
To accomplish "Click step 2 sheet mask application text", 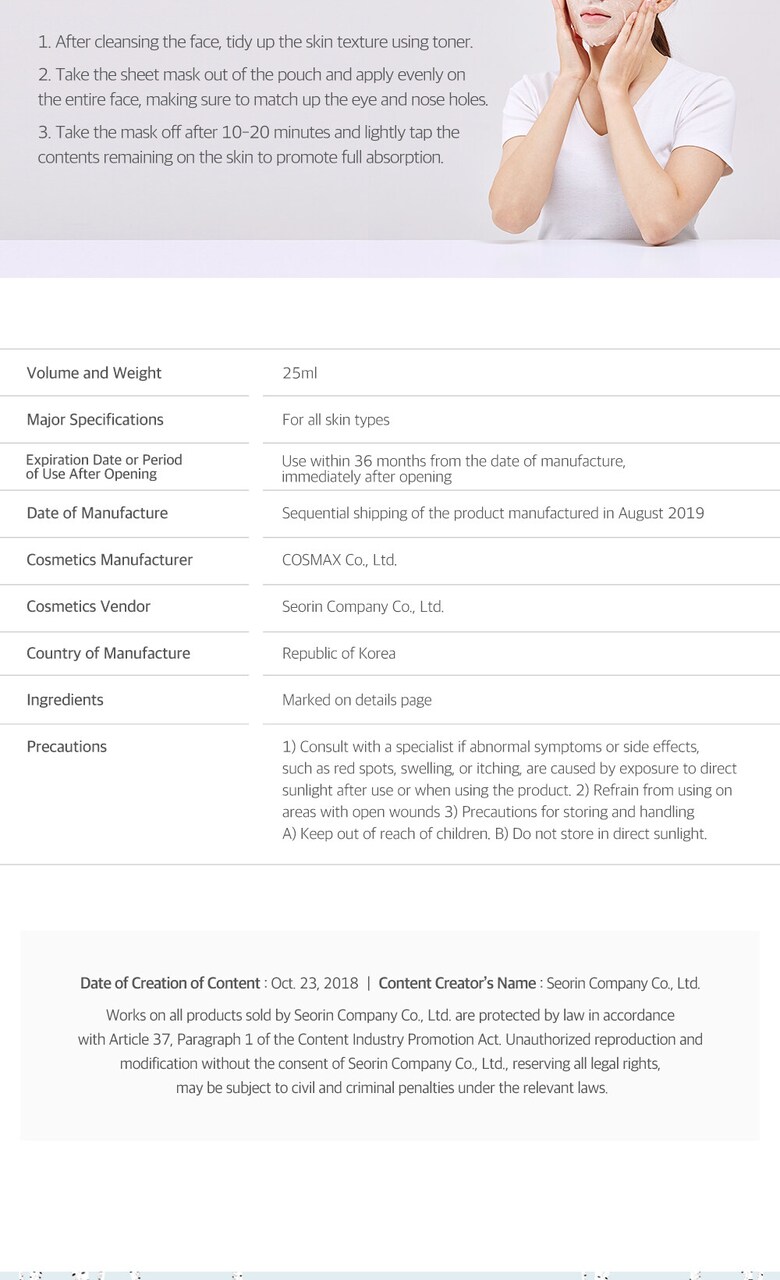I will (x=262, y=87).
